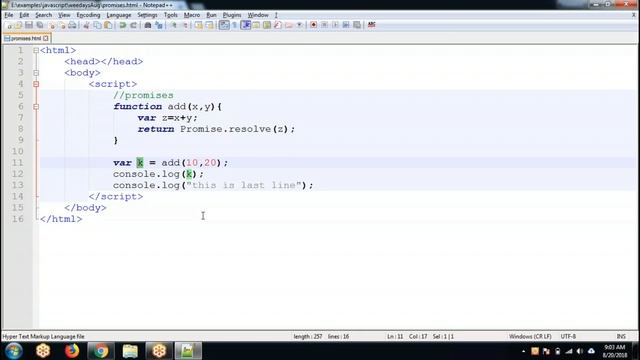This screenshot has width=640, height=360.
Task: Click the New file toolbar icon
Action: point(9,25)
